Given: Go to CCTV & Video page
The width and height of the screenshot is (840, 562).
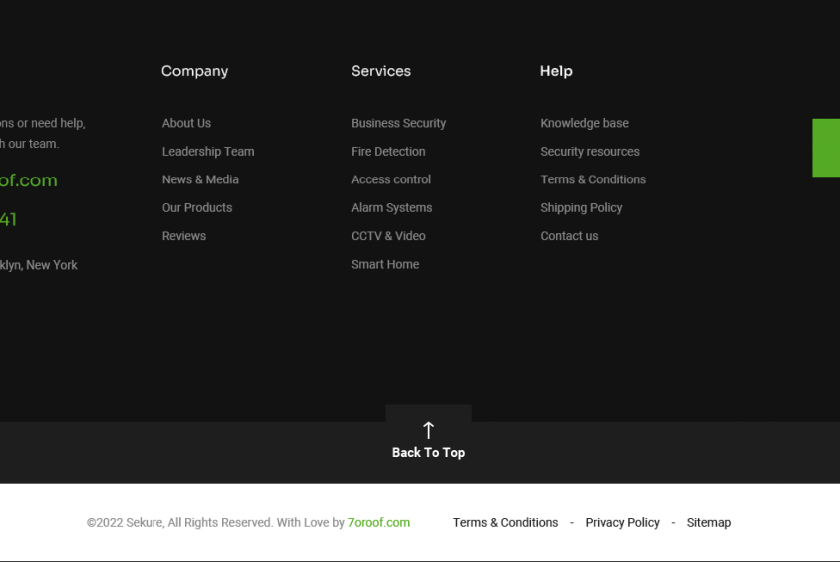Looking at the screenshot, I should click(x=388, y=236).
